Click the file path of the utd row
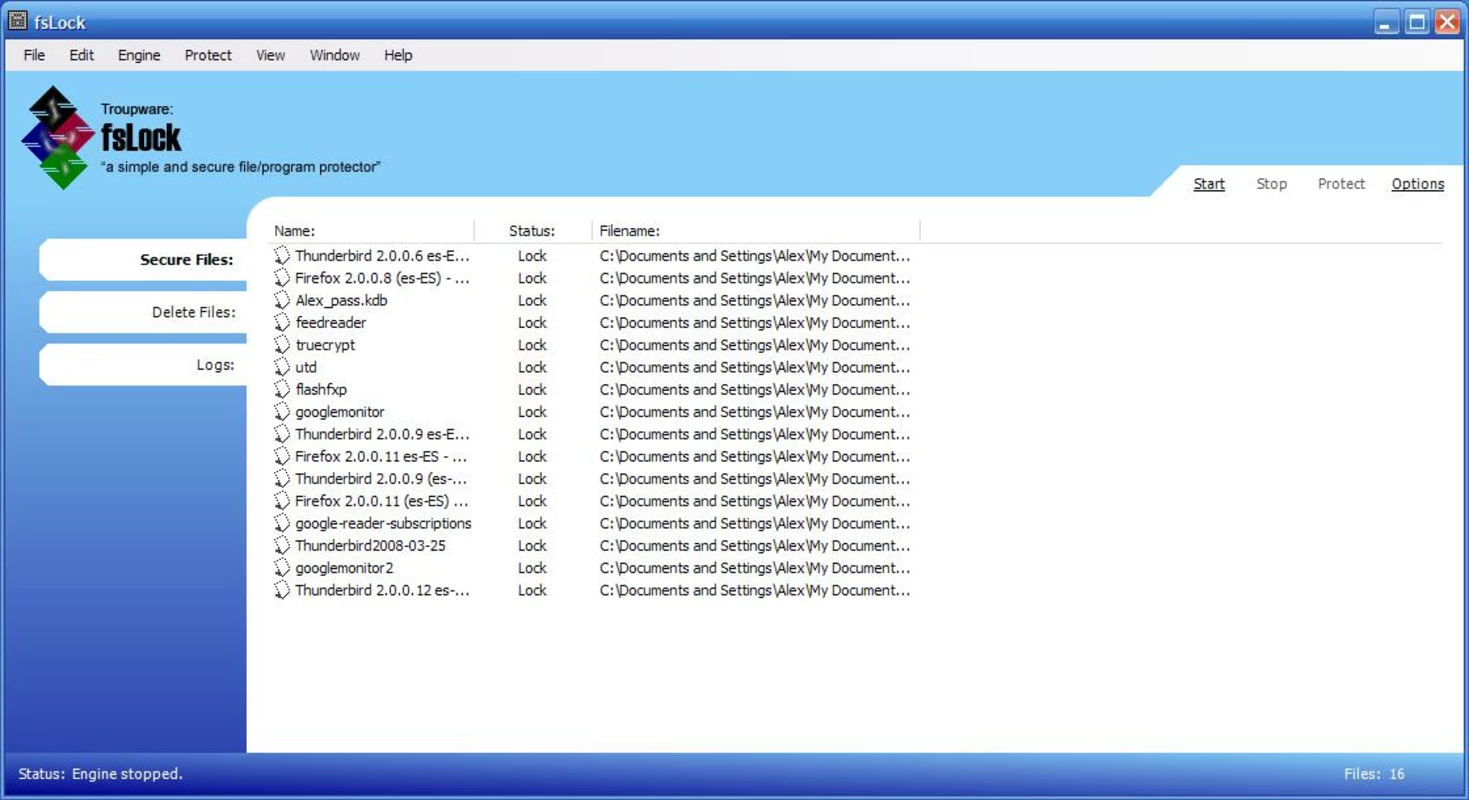 click(755, 367)
